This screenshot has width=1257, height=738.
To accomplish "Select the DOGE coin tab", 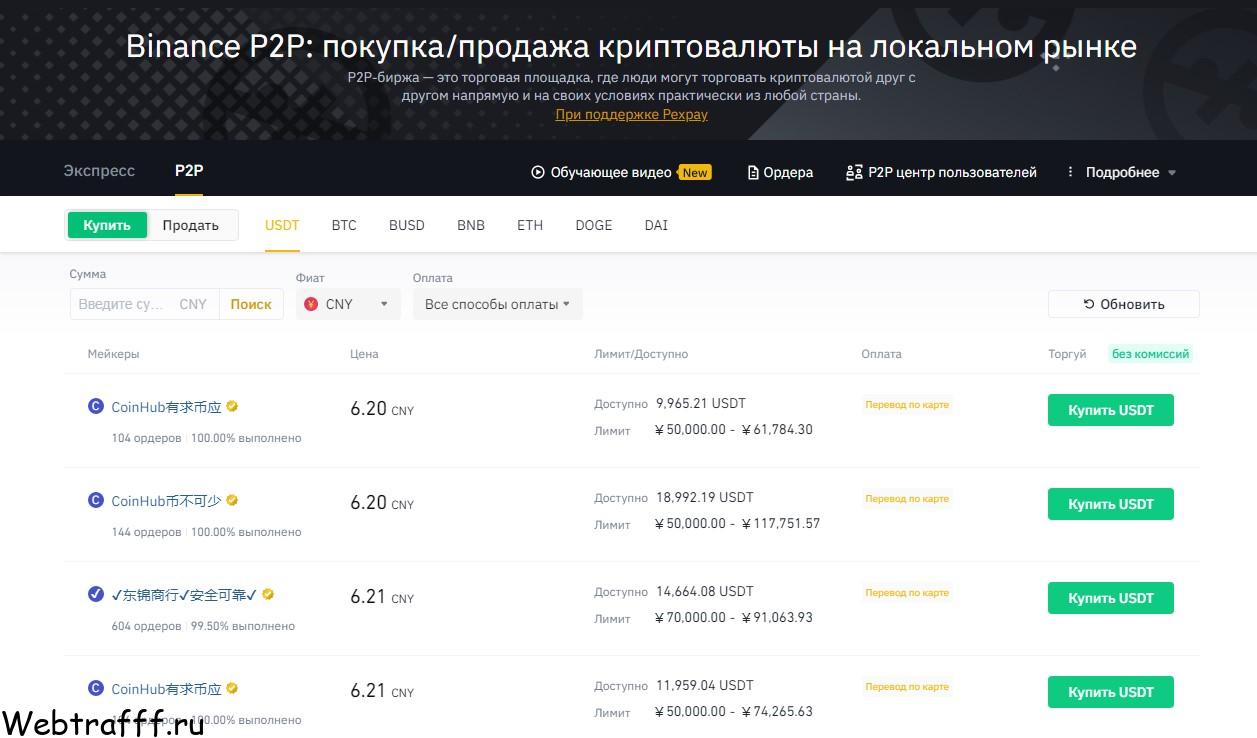I will coord(594,225).
